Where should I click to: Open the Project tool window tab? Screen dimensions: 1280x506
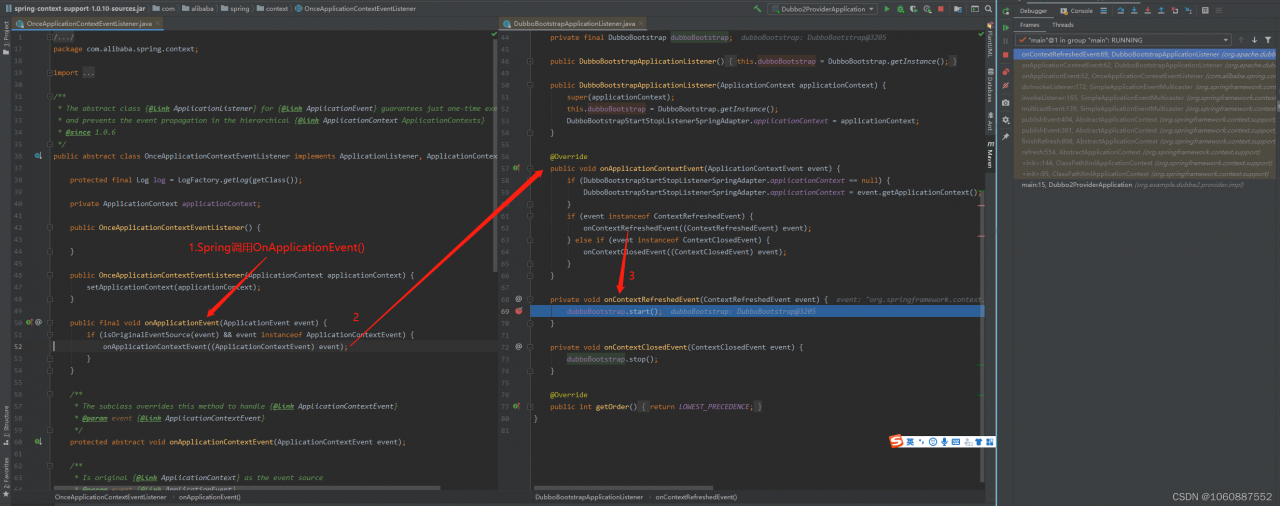point(6,40)
